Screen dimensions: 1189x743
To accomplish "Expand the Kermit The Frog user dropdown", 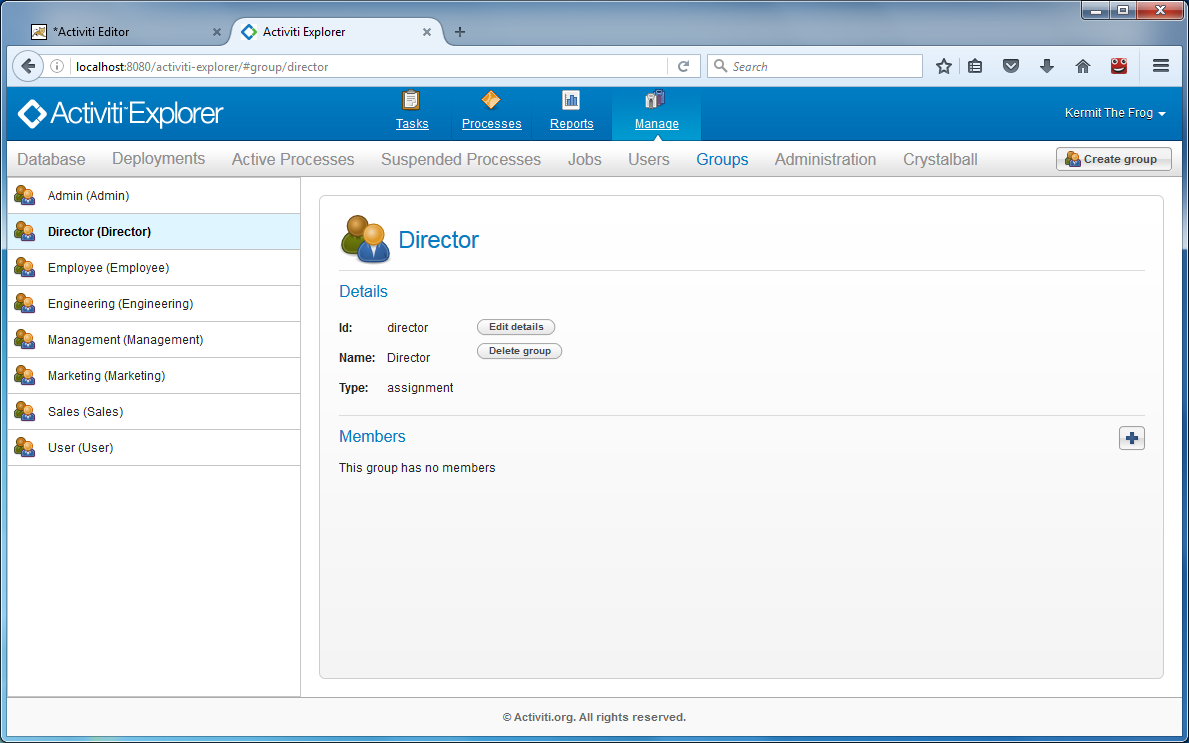I will tap(1115, 113).
